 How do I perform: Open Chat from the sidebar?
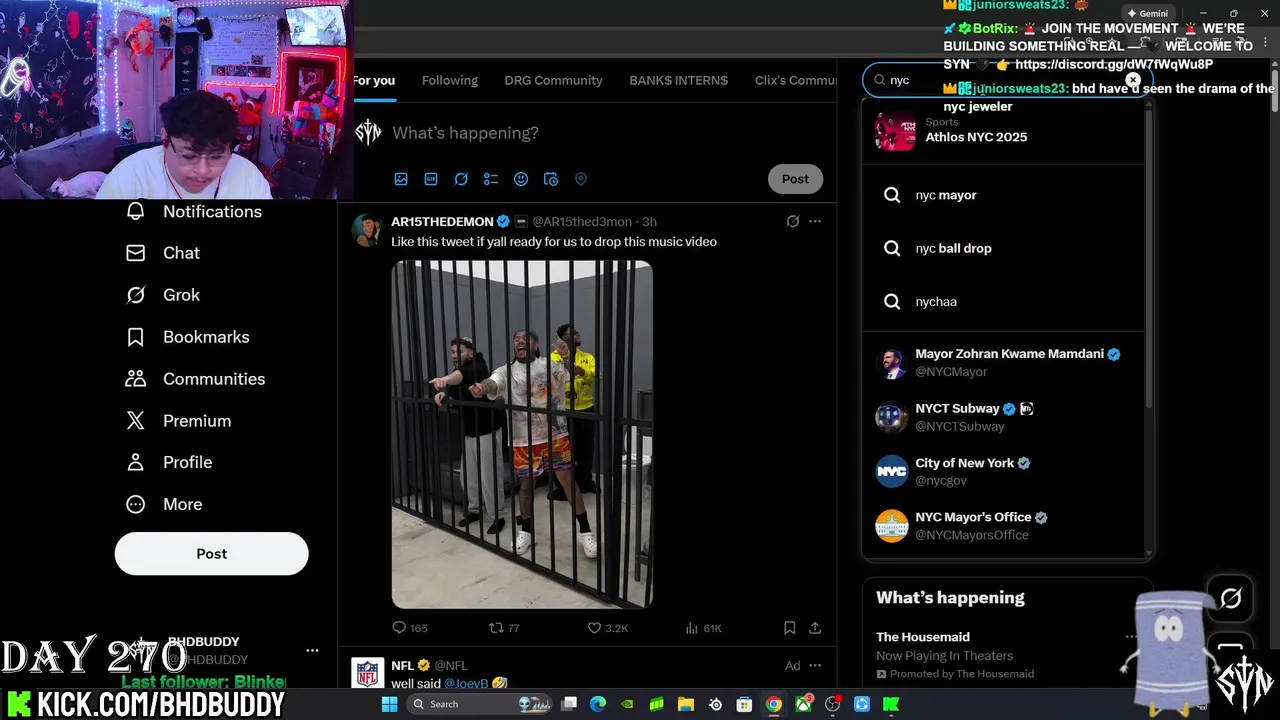(162, 253)
